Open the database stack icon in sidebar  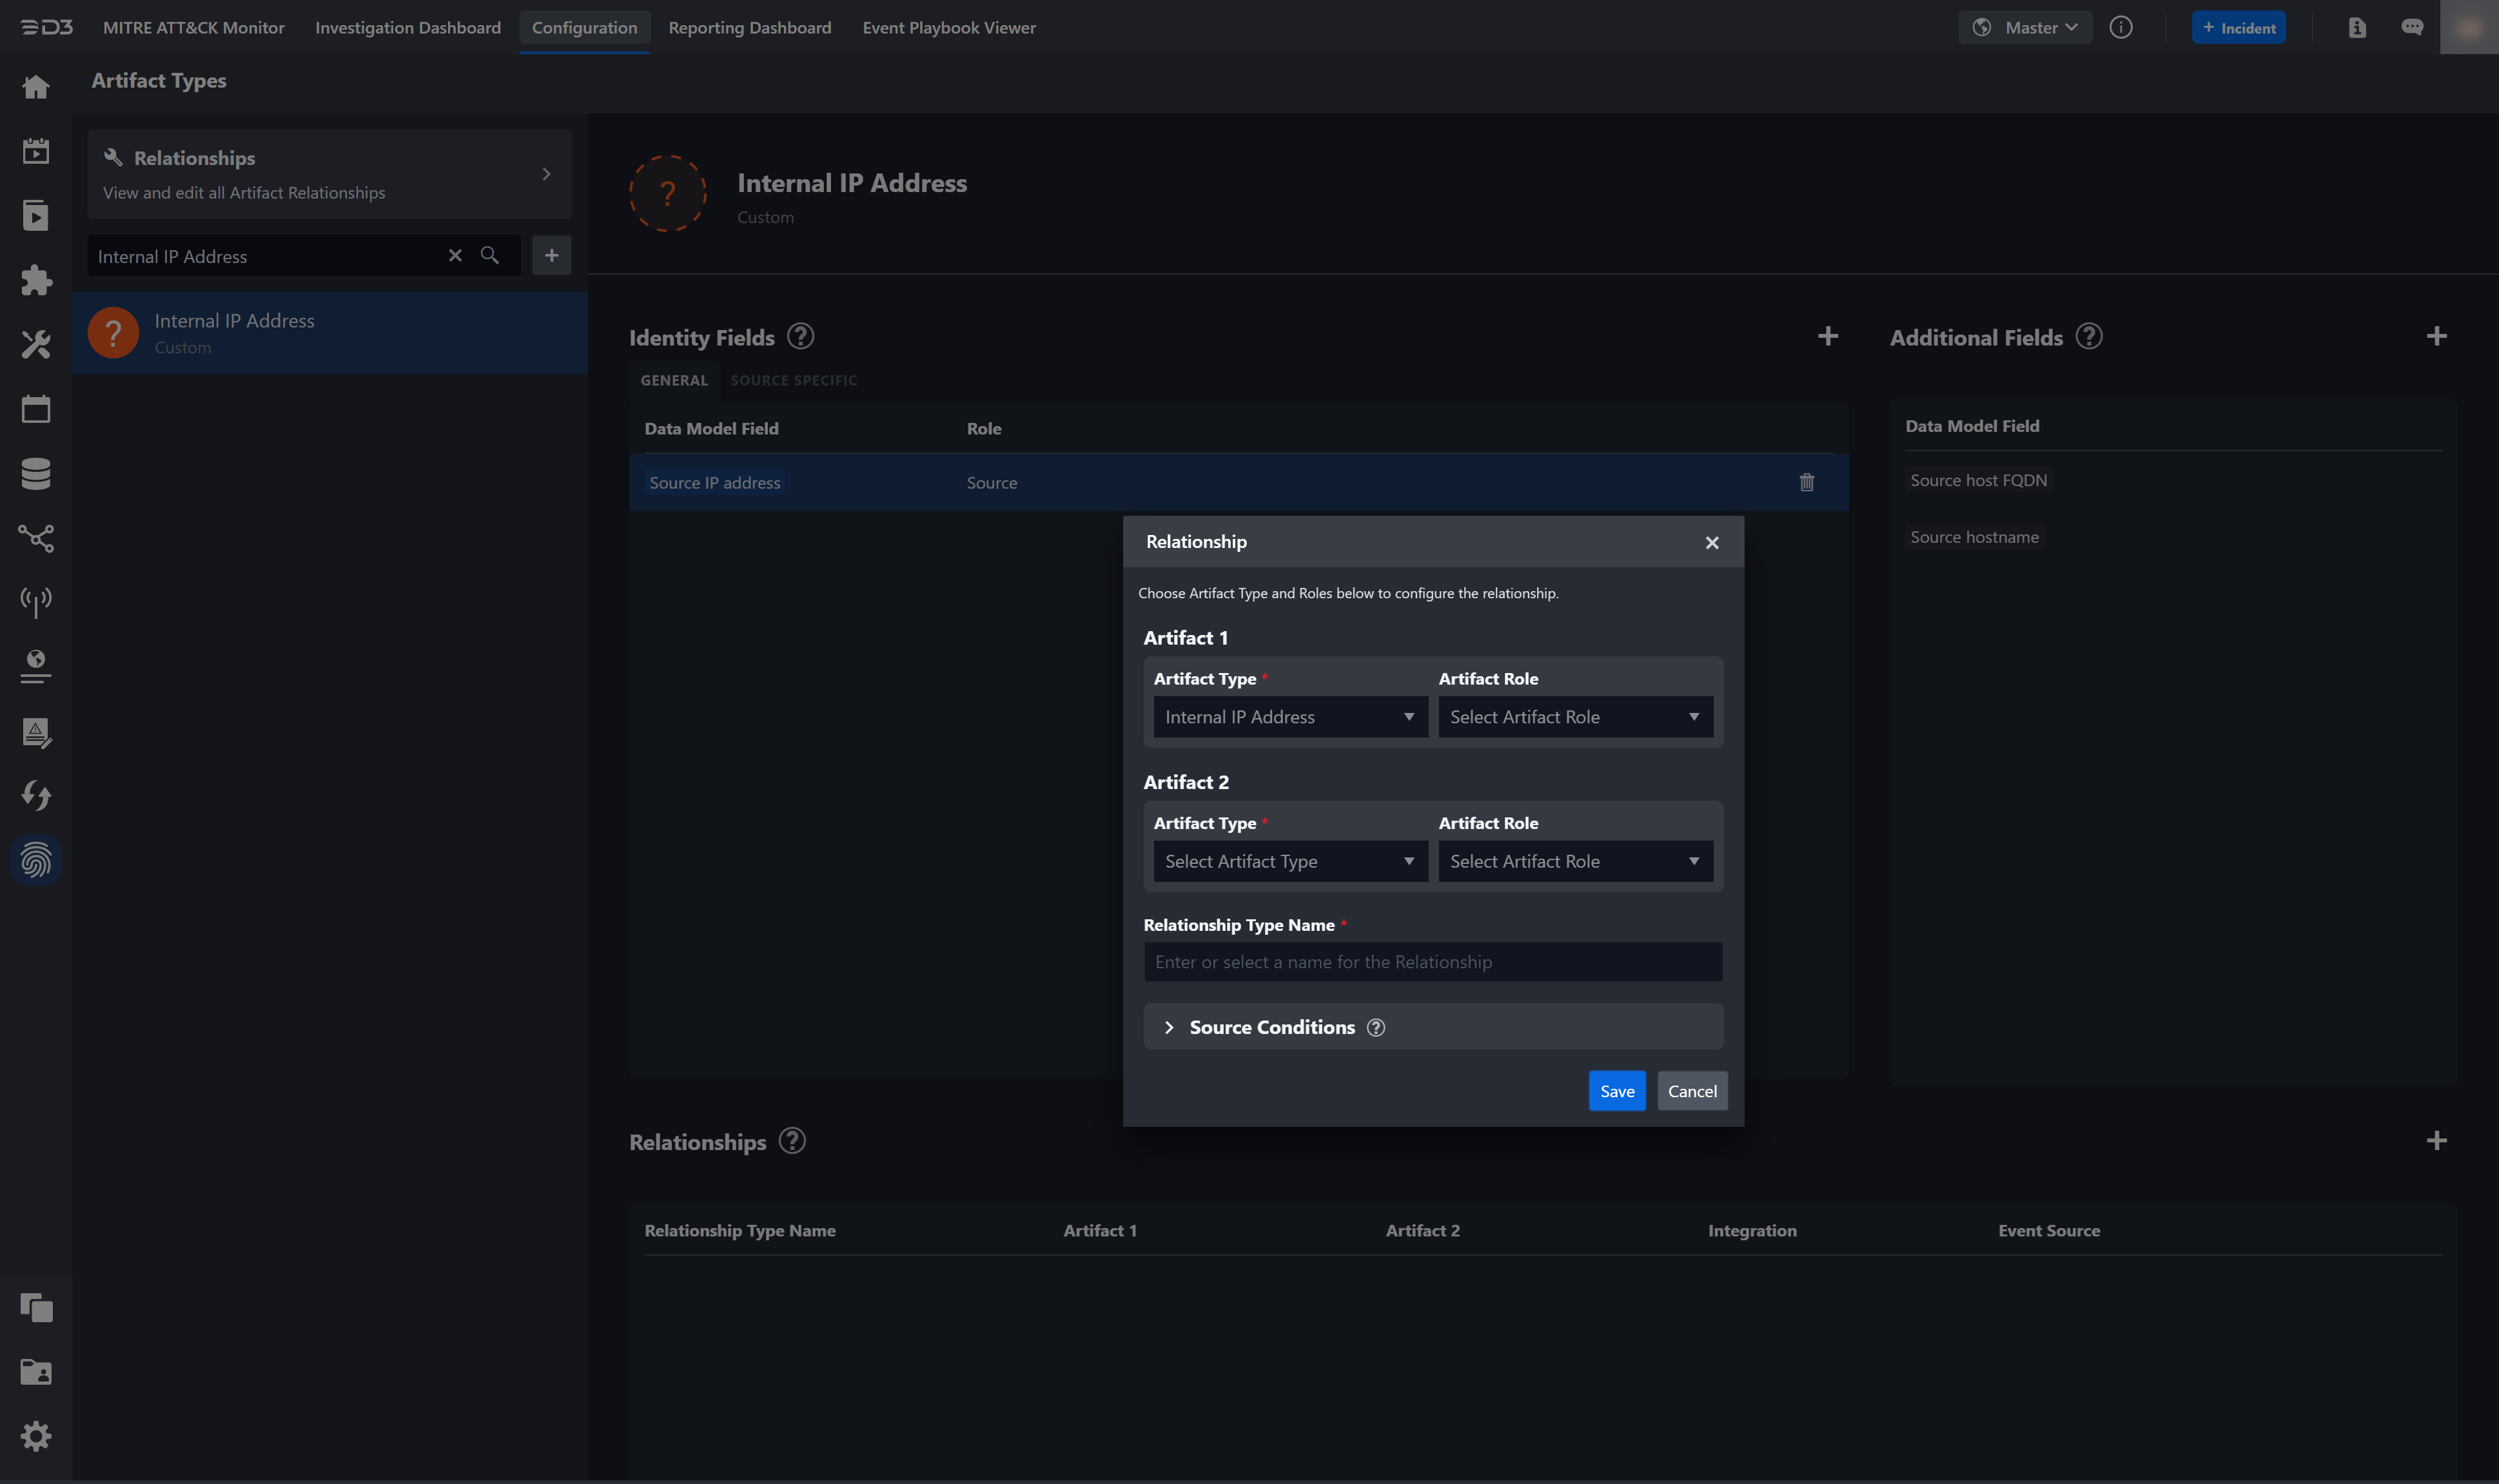[x=36, y=474]
